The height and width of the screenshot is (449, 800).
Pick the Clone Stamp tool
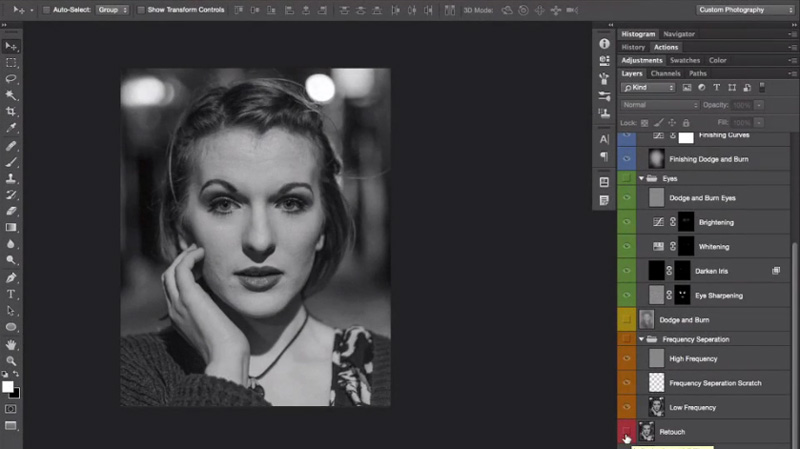click(11, 178)
